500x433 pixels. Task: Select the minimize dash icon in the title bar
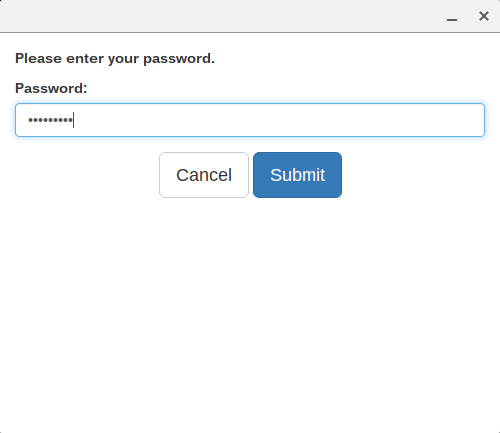452,20
